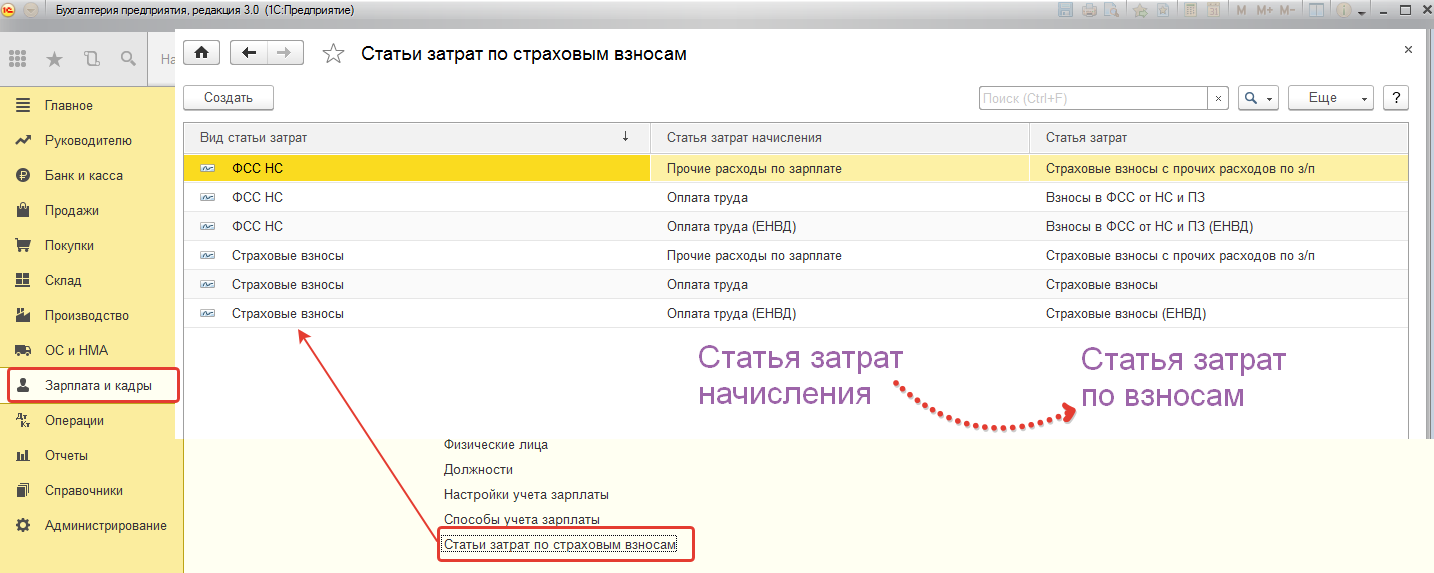Click cell Взносы в ФСС от НС и ПЗ
Viewport: 1434px width, 573px height.
1218,197
